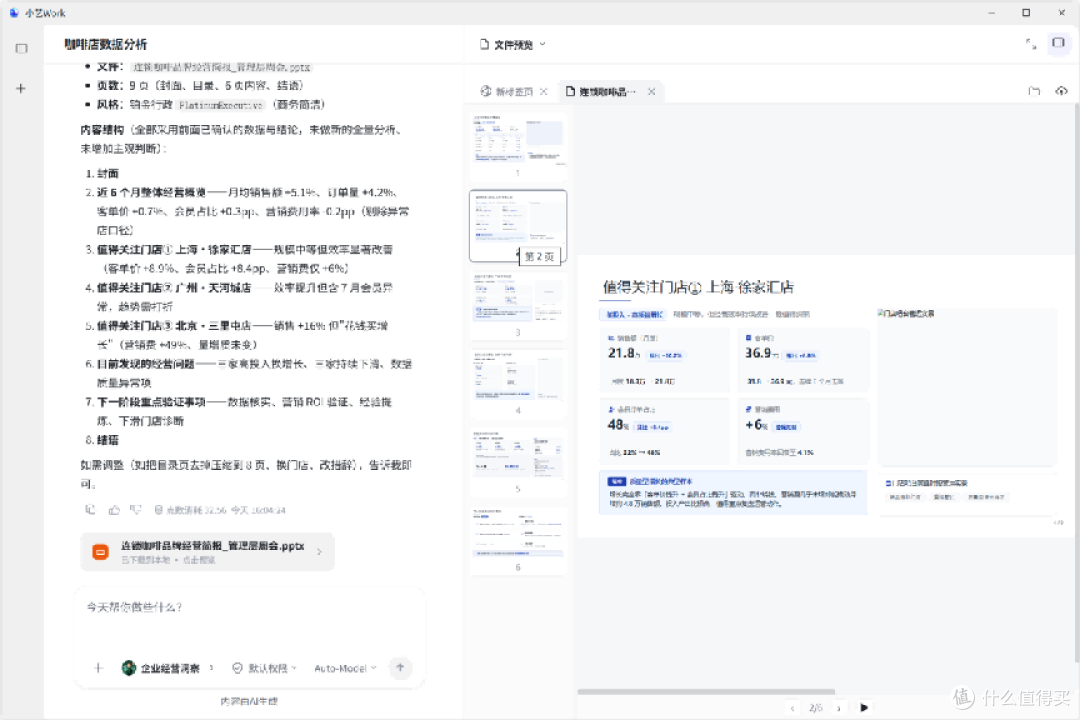Click the +6% marketing cost value
Image resolution: width=1080 pixels, height=720 pixels.
click(756, 425)
